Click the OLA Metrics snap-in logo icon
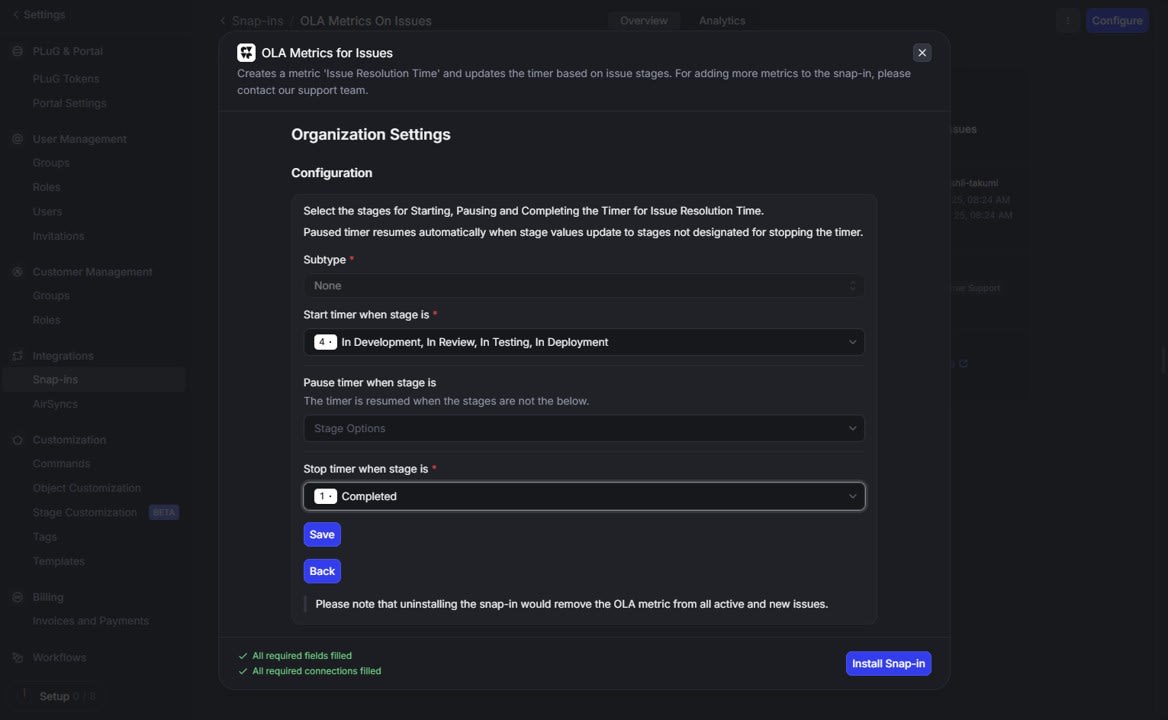Image resolution: width=1168 pixels, height=720 pixels. (x=246, y=53)
